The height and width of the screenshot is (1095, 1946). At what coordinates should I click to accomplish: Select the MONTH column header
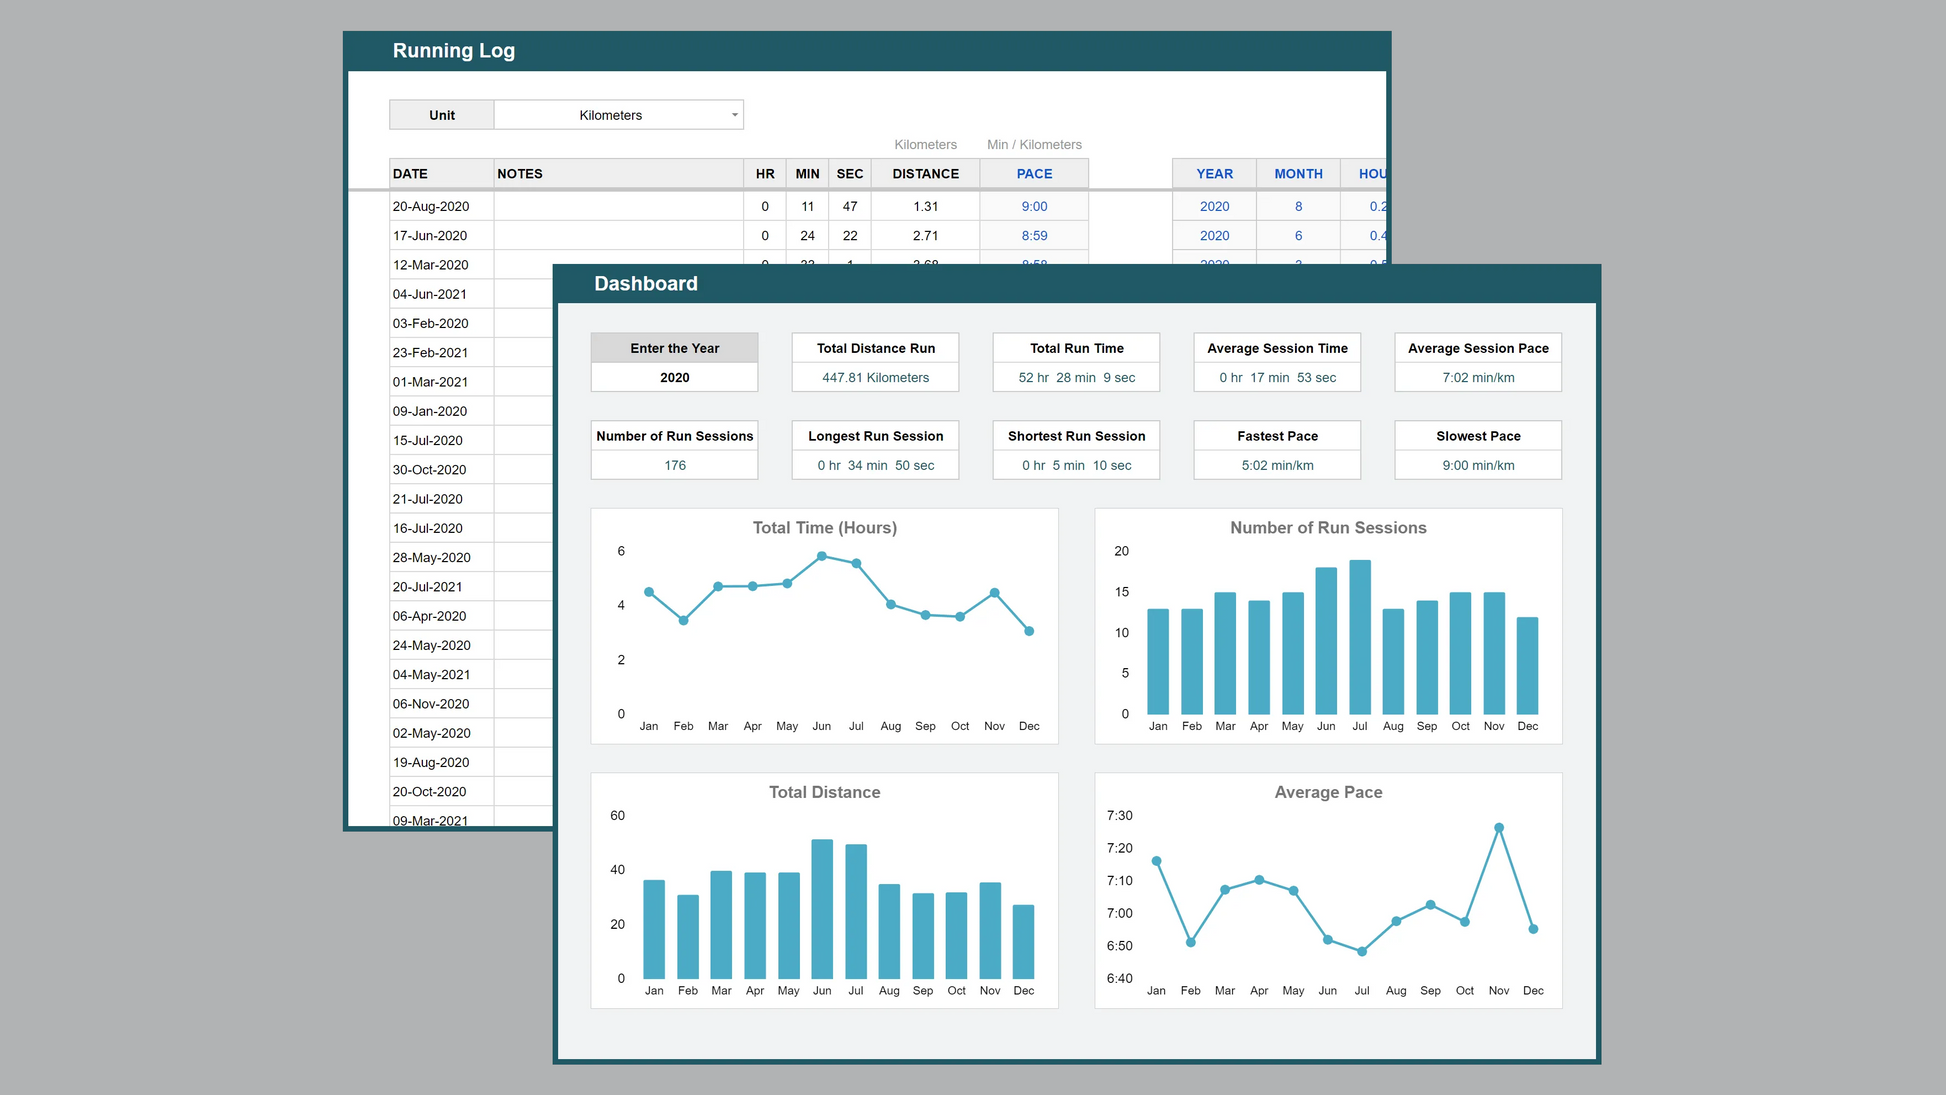click(1298, 173)
